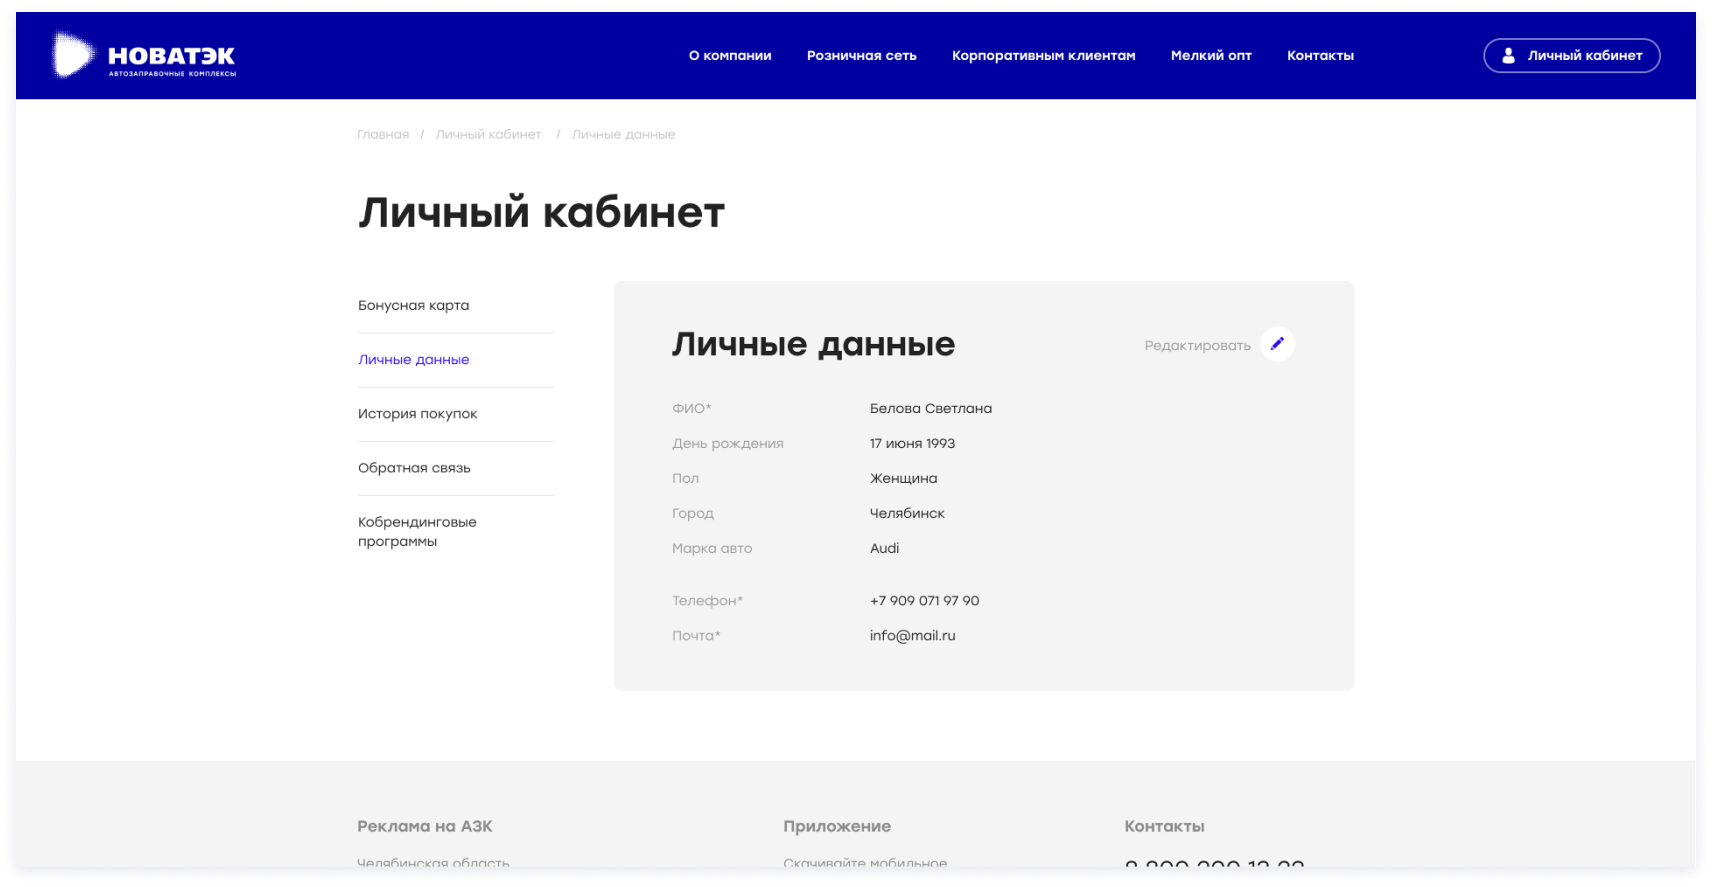Go to Обратная связь section
This screenshot has height=887, width=1712.
click(x=414, y=468)
